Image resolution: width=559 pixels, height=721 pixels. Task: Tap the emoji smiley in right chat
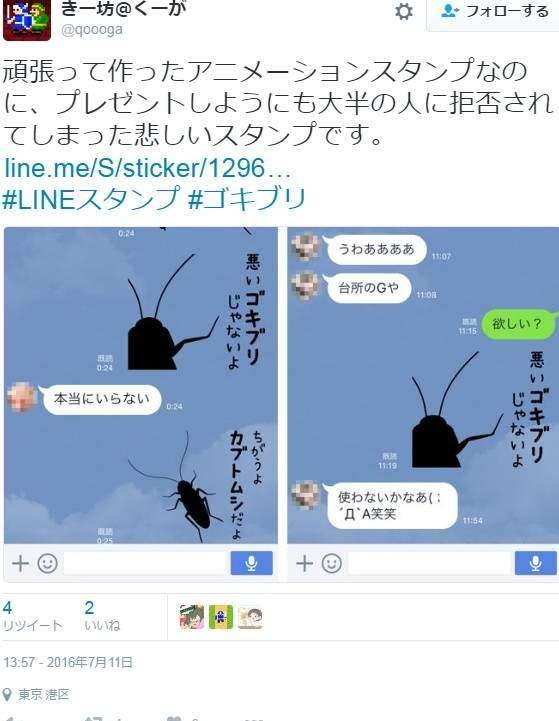coord(331,563)
